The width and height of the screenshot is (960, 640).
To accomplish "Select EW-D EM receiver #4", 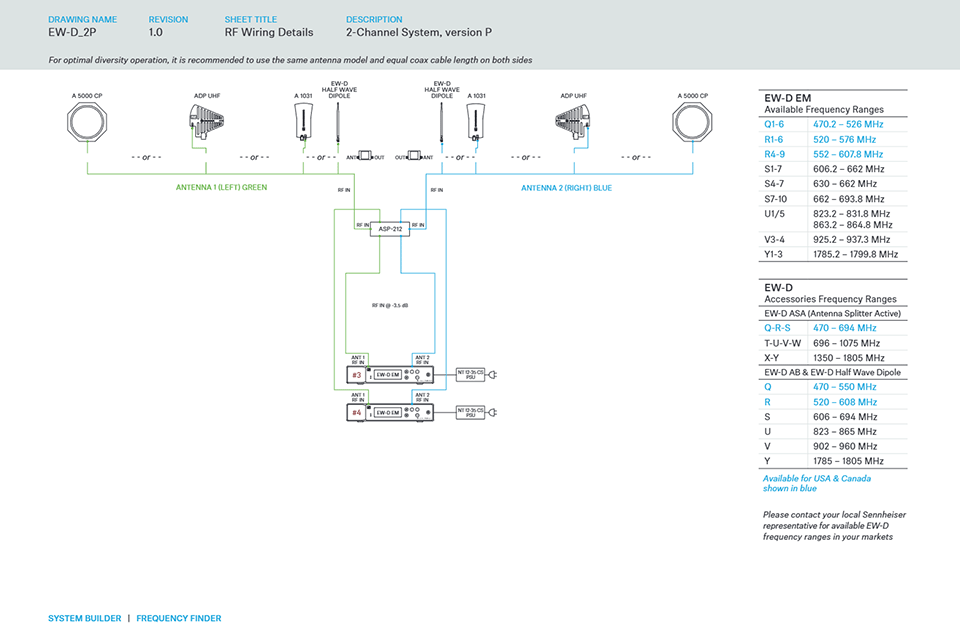I will coord(390,412).
